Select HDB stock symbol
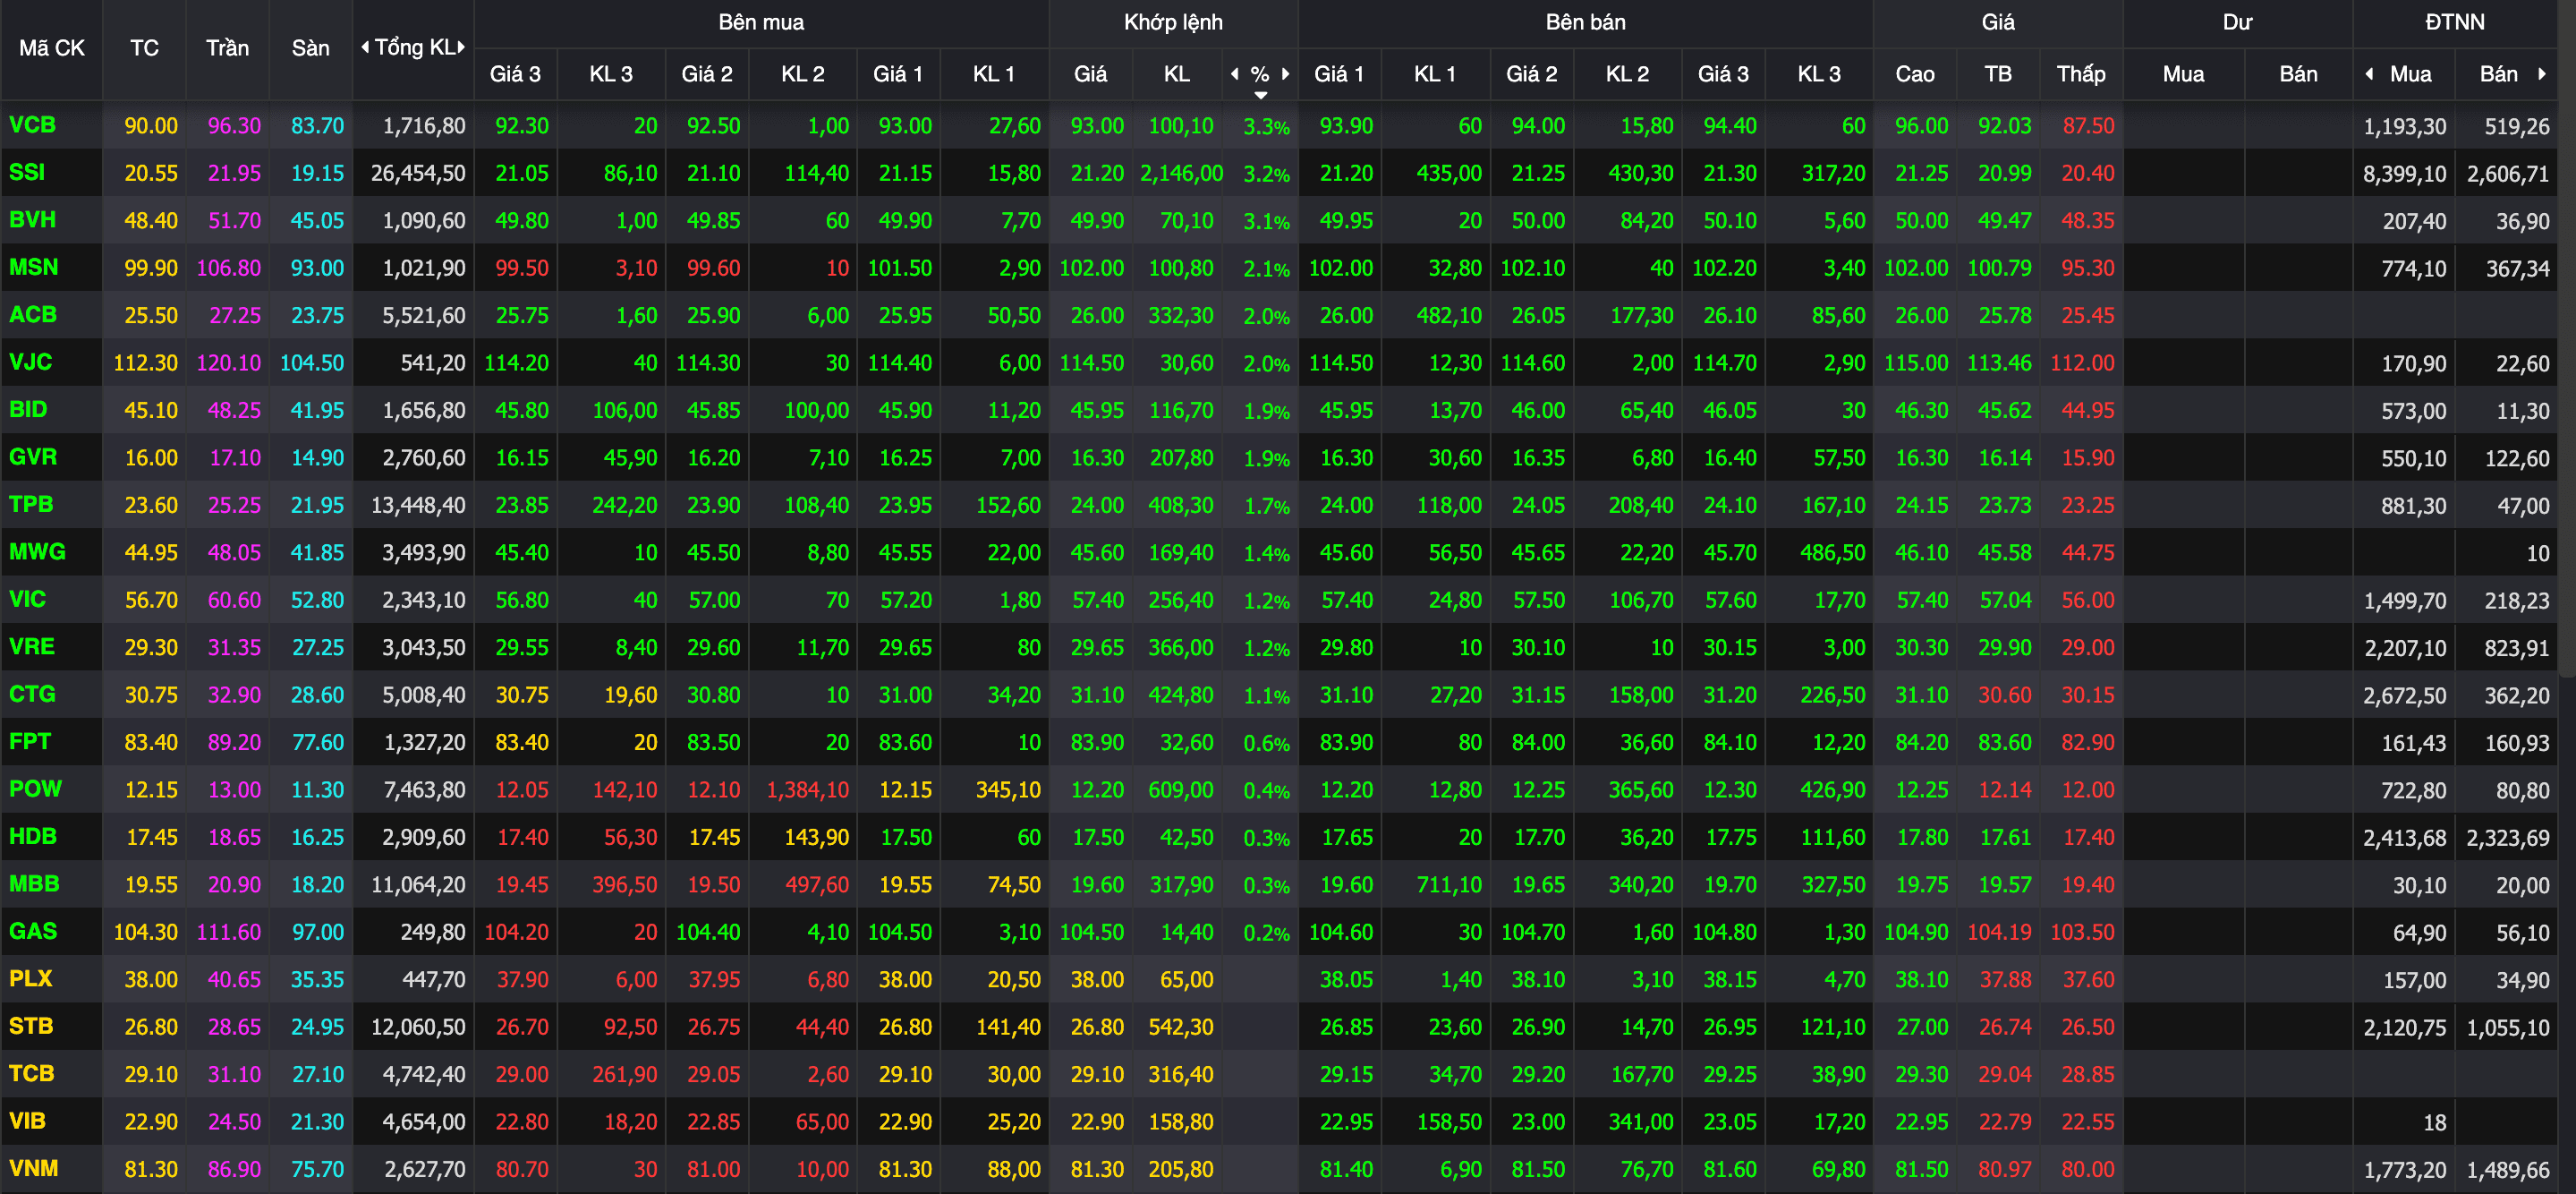The width and height of the screenshot is (2576, 1194). point(32,836)
